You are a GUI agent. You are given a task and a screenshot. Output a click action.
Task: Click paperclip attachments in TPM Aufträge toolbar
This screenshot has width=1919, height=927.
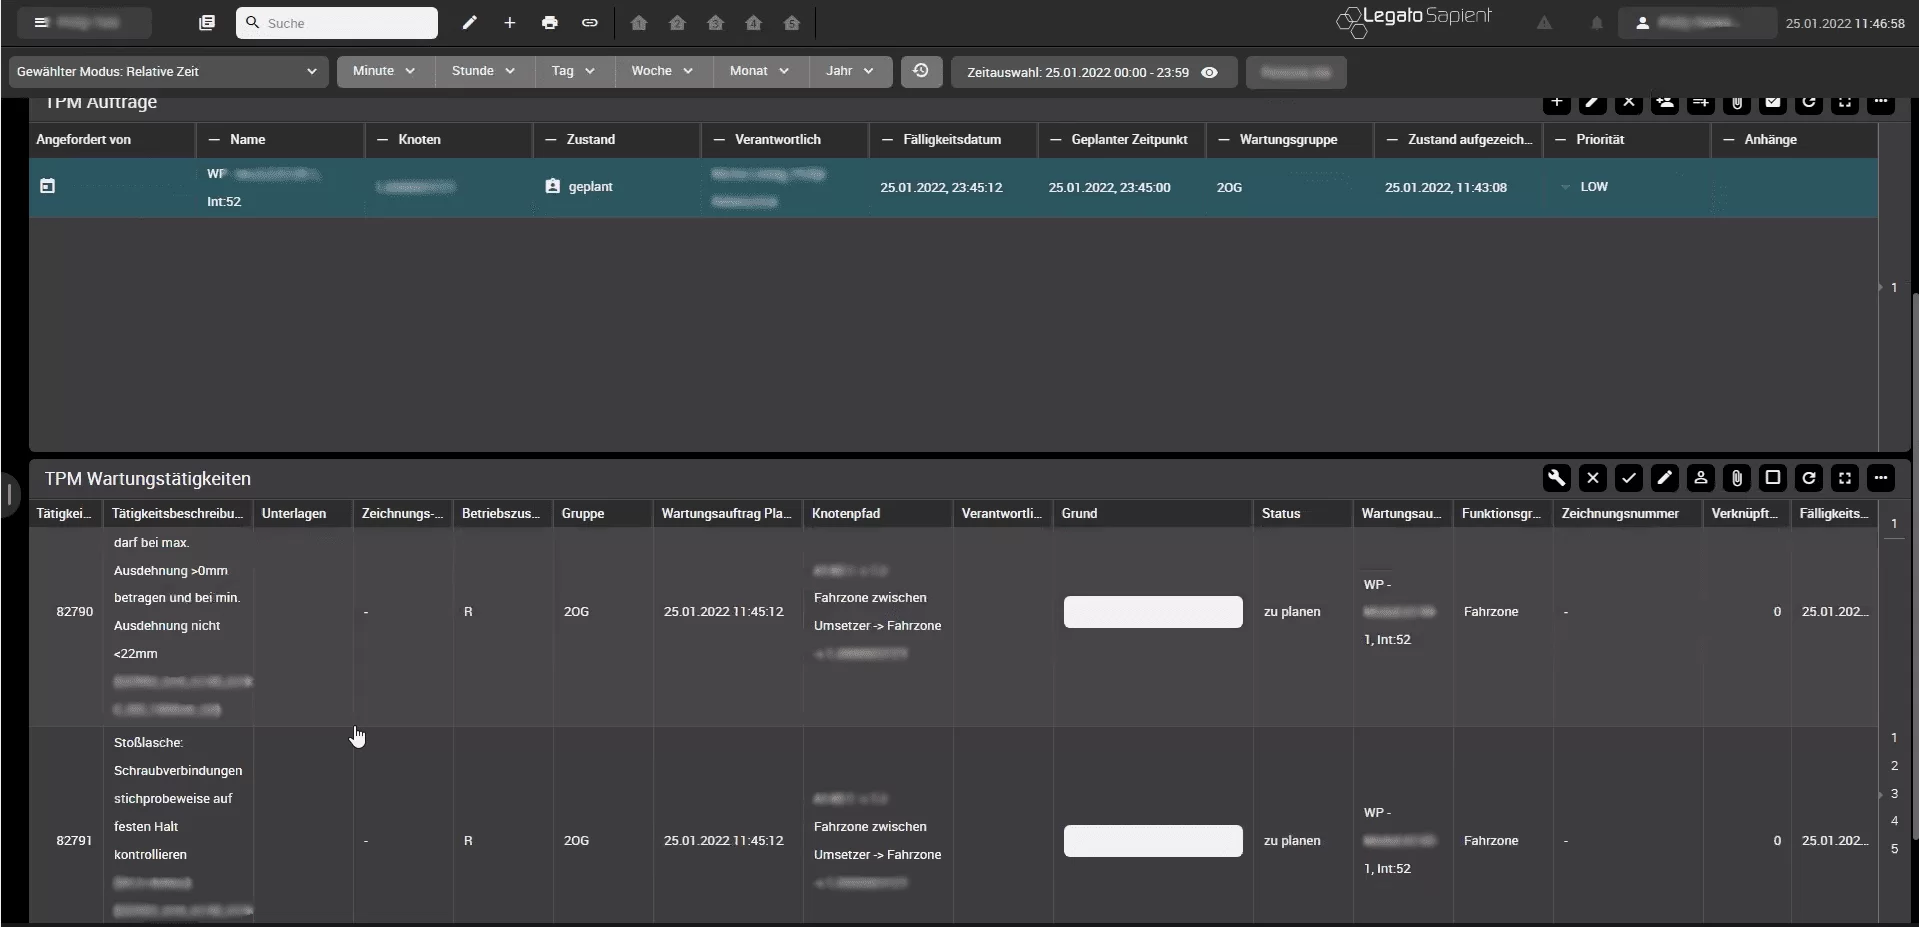click(1737, 102)
